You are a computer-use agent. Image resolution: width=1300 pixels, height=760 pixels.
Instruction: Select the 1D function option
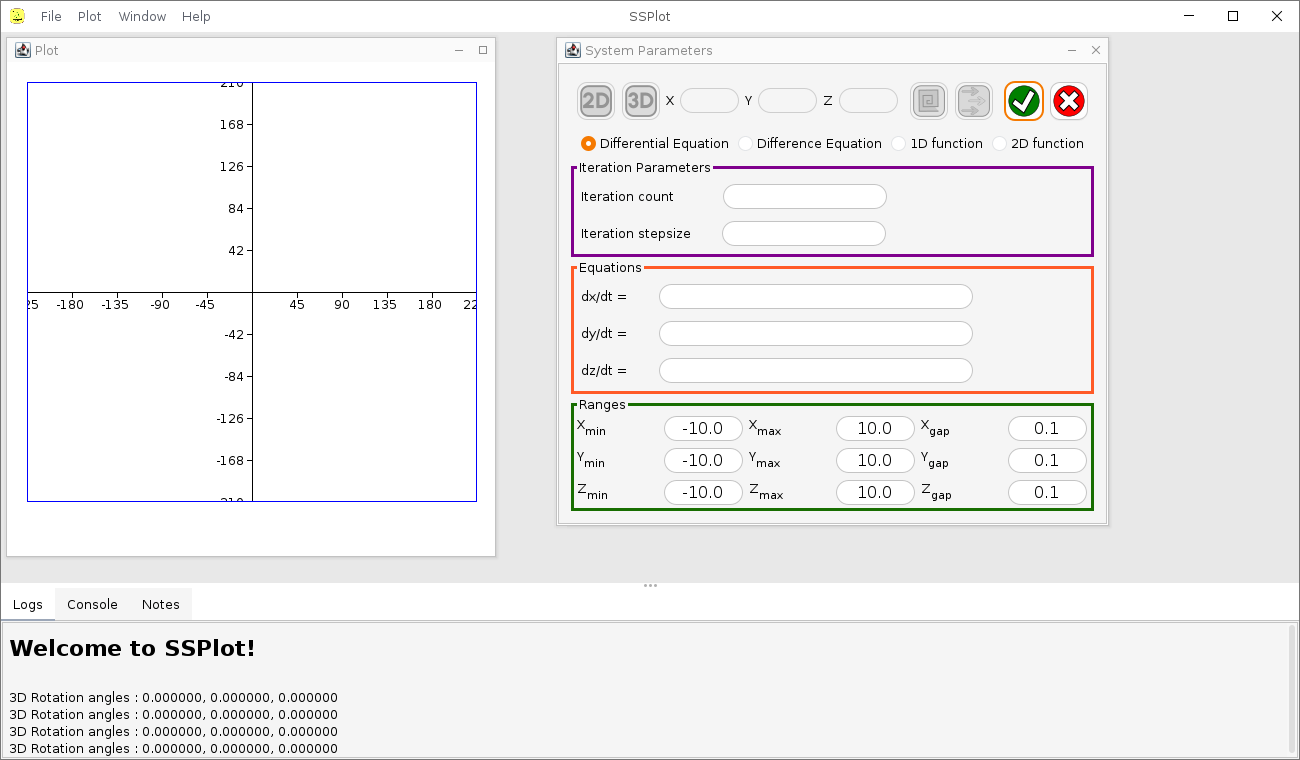coord(937,143)
